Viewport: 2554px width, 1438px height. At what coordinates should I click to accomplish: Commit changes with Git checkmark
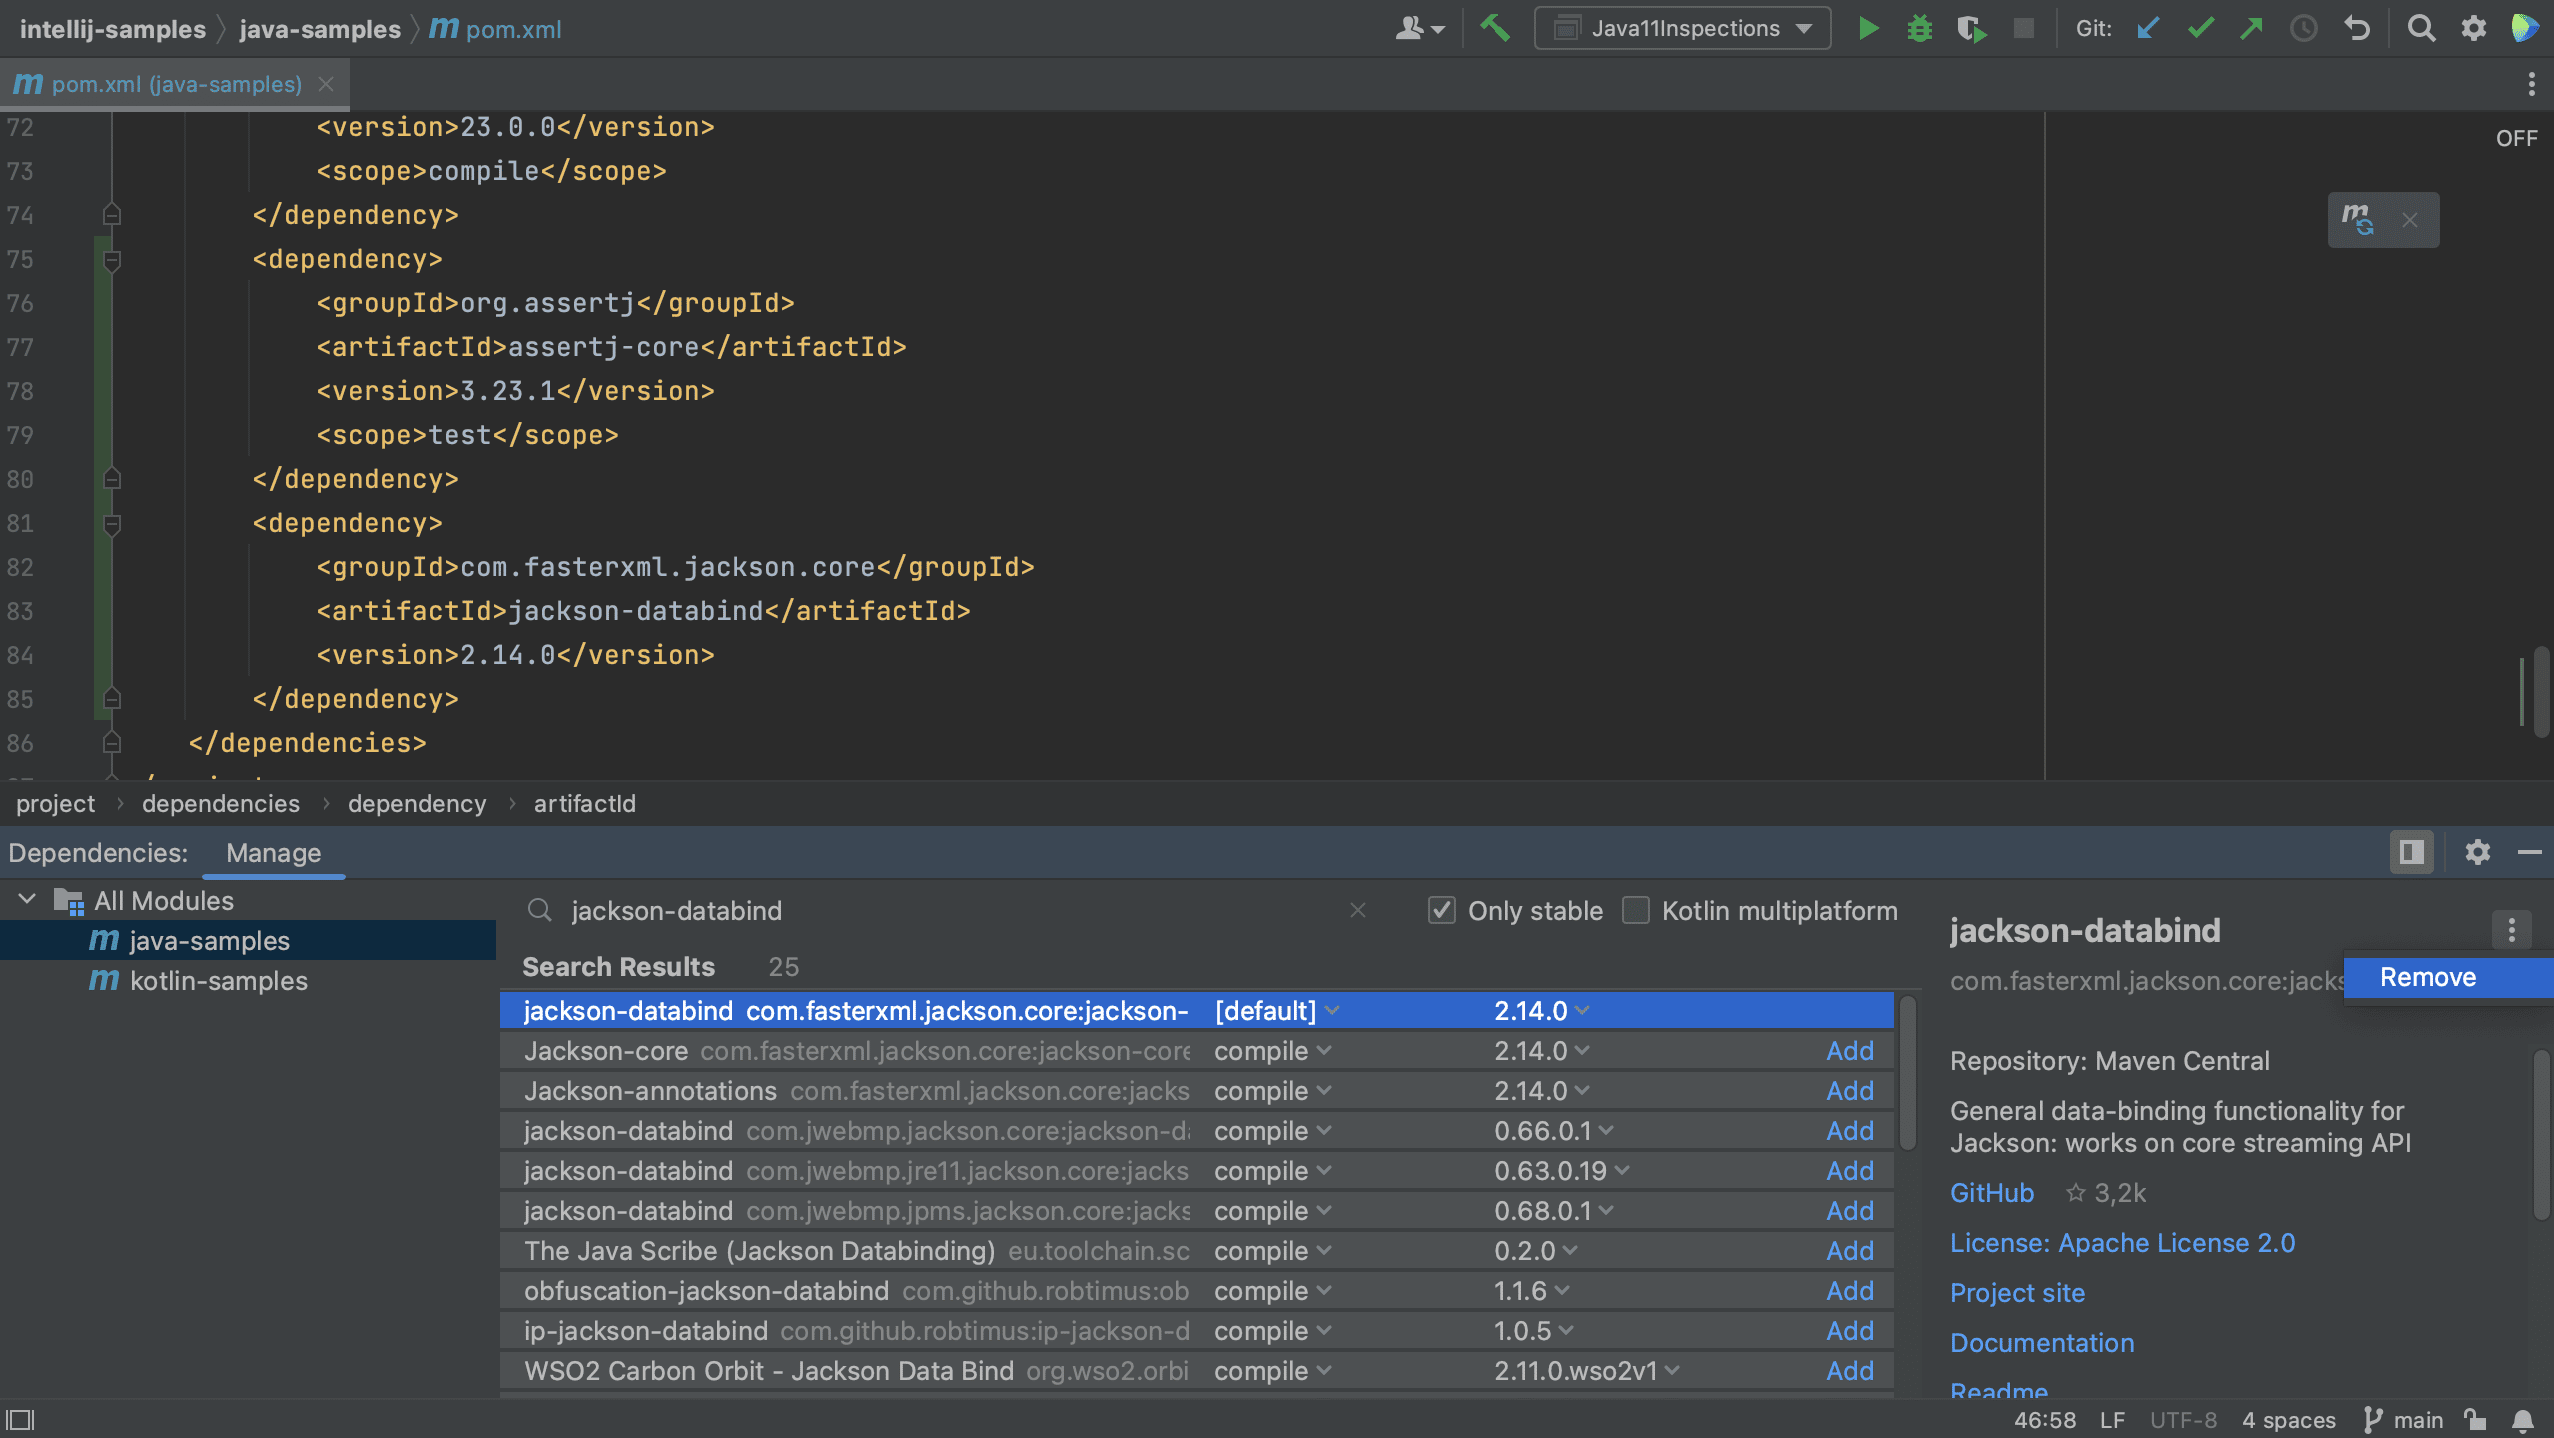pyautogui.click(x=2200, y=28)
